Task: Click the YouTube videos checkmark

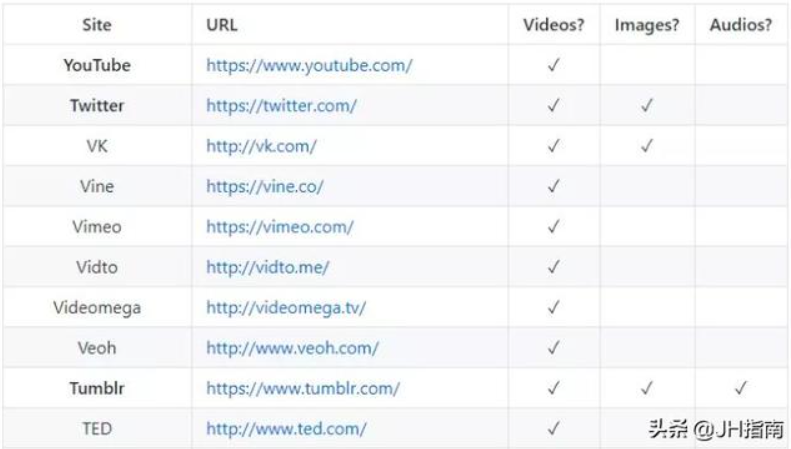Action: [553, 65]
